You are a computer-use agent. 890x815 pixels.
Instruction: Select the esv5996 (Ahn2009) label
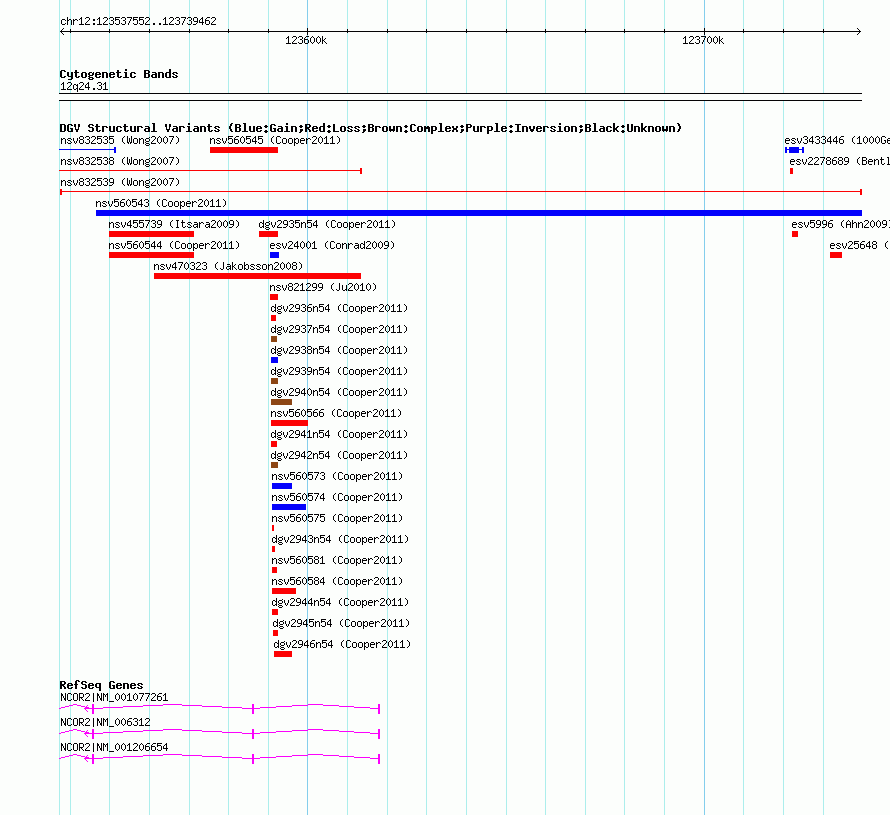pyautogui.click(x=841, y=224)
